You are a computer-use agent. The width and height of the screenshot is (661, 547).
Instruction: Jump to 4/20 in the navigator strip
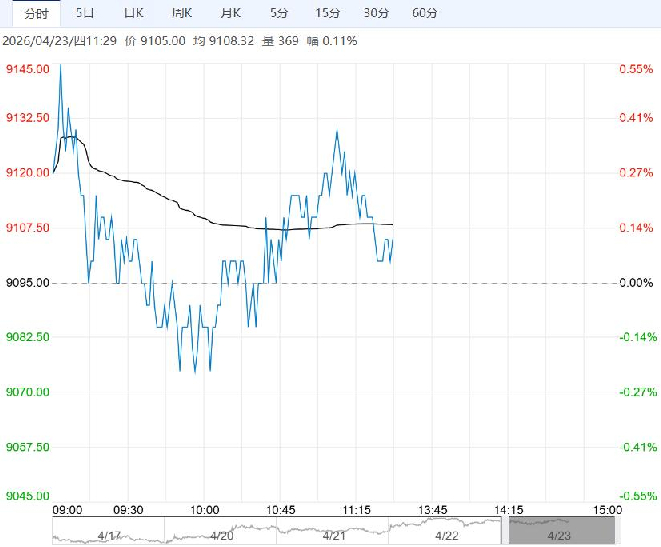coord(222,534)
